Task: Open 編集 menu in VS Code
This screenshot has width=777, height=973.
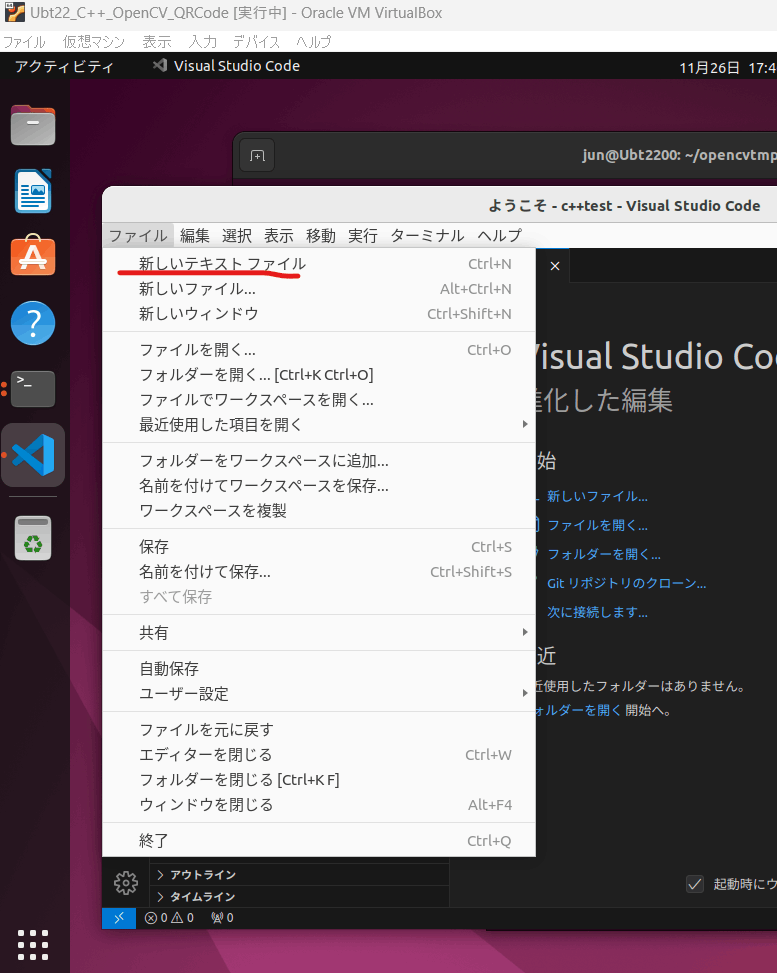Action: pyautogui.click(x=195, y=235)
